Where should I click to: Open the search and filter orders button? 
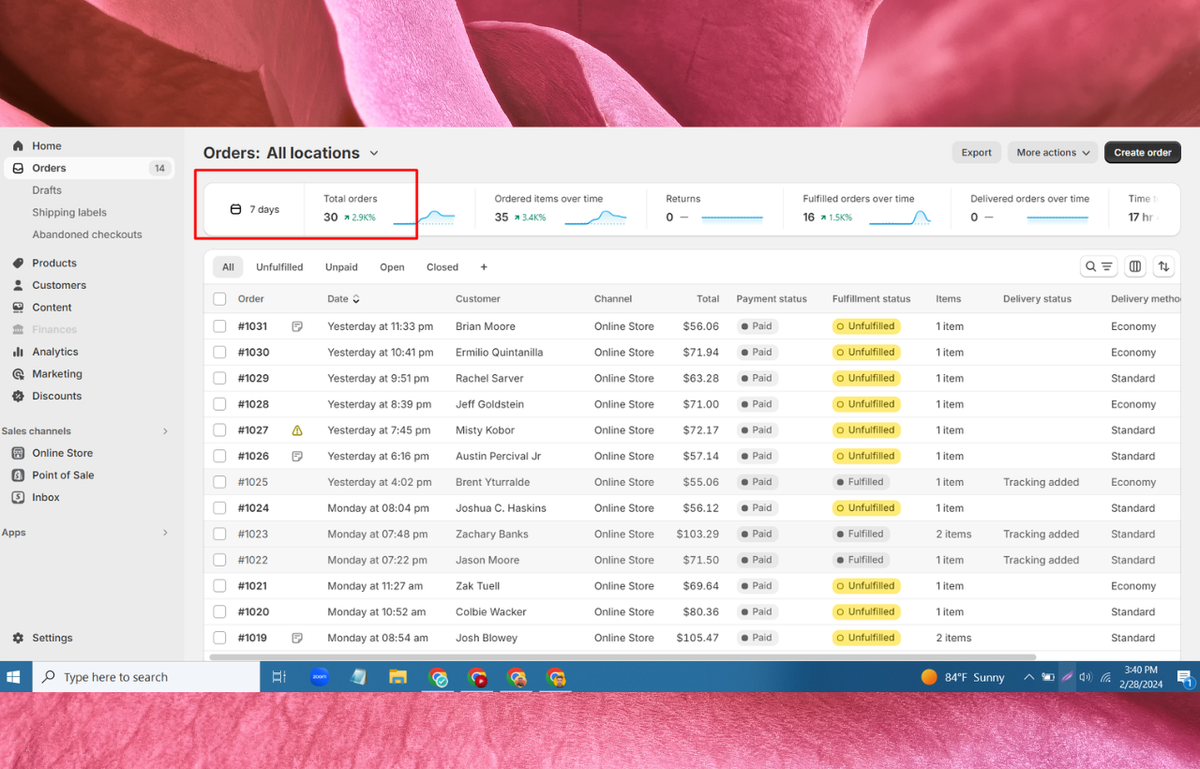tap(1099, 267)
